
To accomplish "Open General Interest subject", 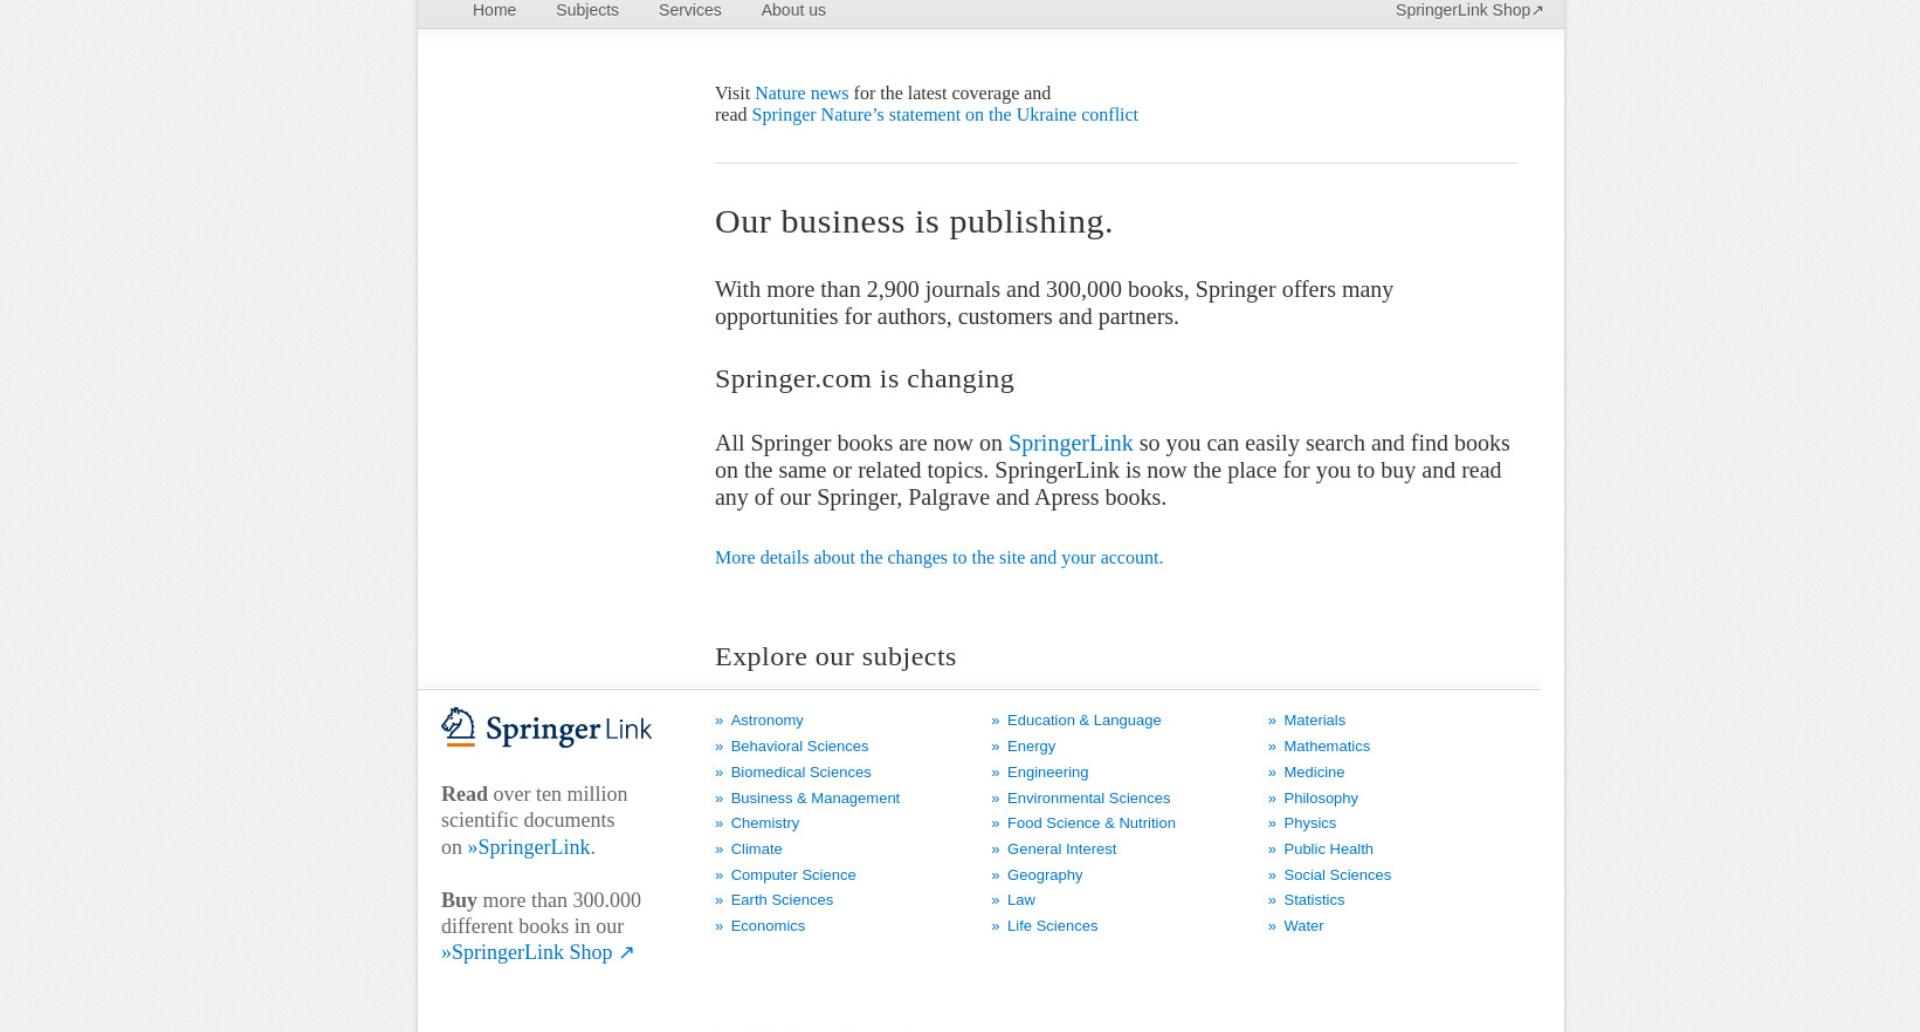I will (x=1061, y=849).
